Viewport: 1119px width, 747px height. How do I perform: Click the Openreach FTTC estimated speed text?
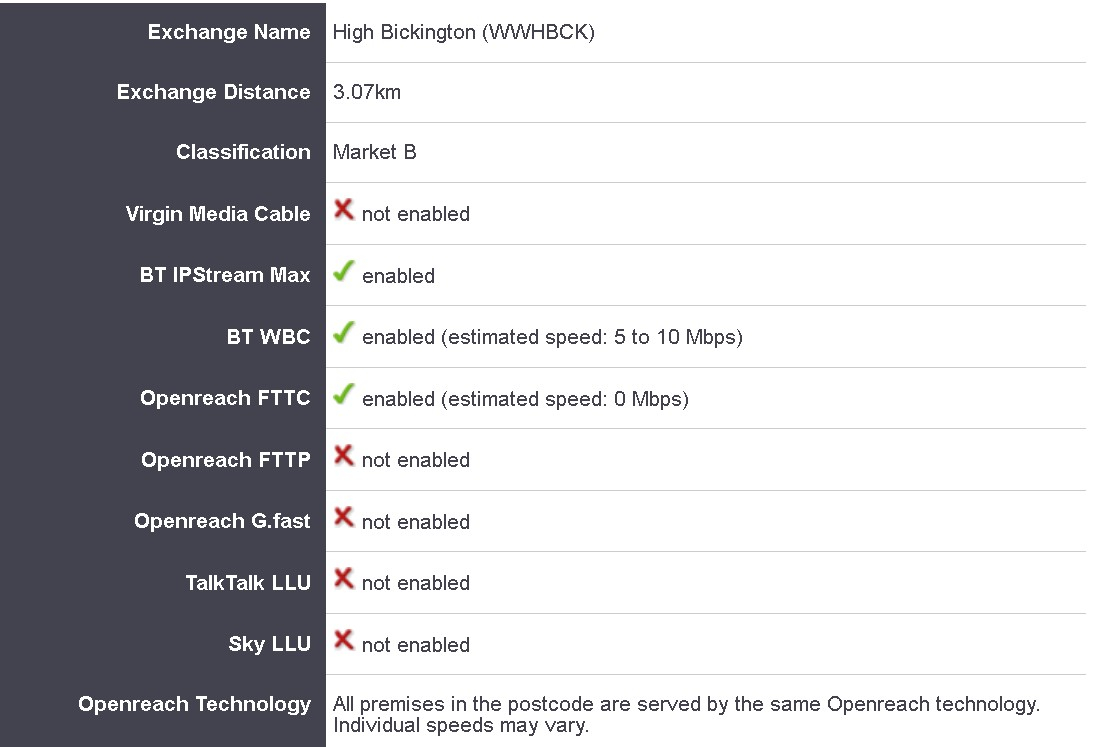click(525, 399)
